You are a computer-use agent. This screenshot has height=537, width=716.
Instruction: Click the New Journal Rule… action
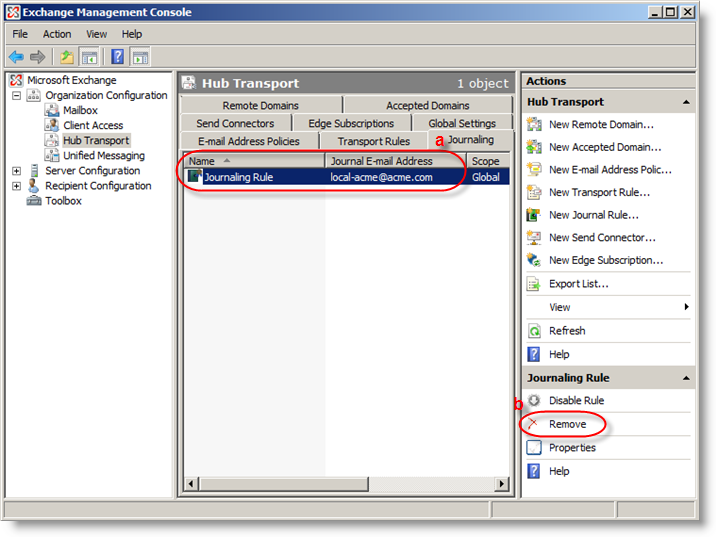pos(594,215)
